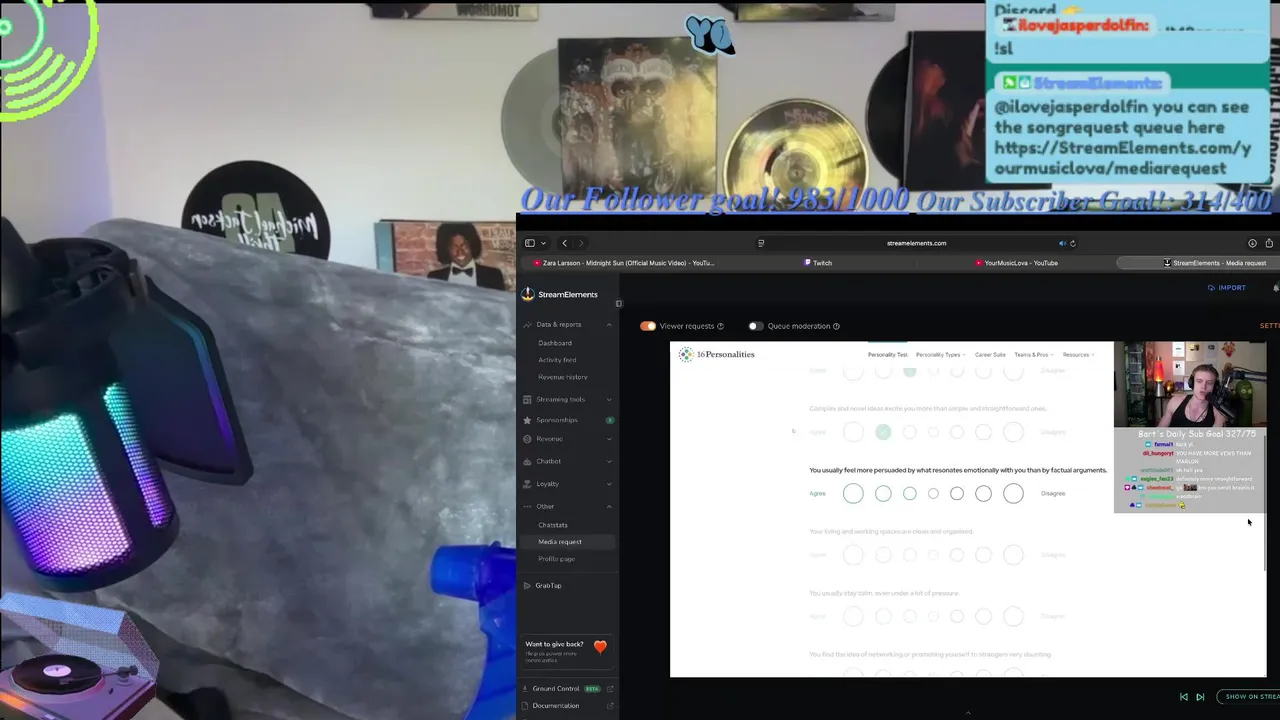Open the StreamElements logo home link

click(560, 294)
